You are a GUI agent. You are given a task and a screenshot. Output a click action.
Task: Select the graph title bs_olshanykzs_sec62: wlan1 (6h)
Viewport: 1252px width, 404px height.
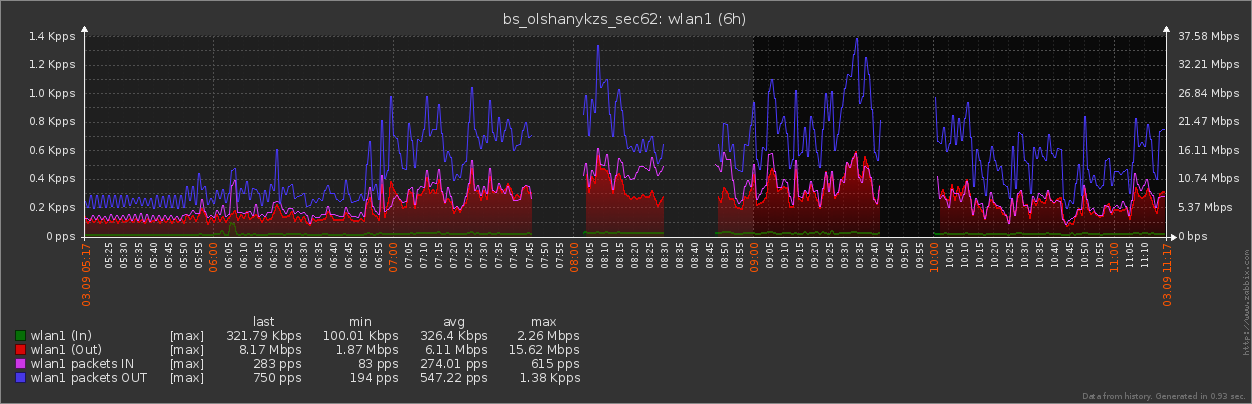pos(626,19)
